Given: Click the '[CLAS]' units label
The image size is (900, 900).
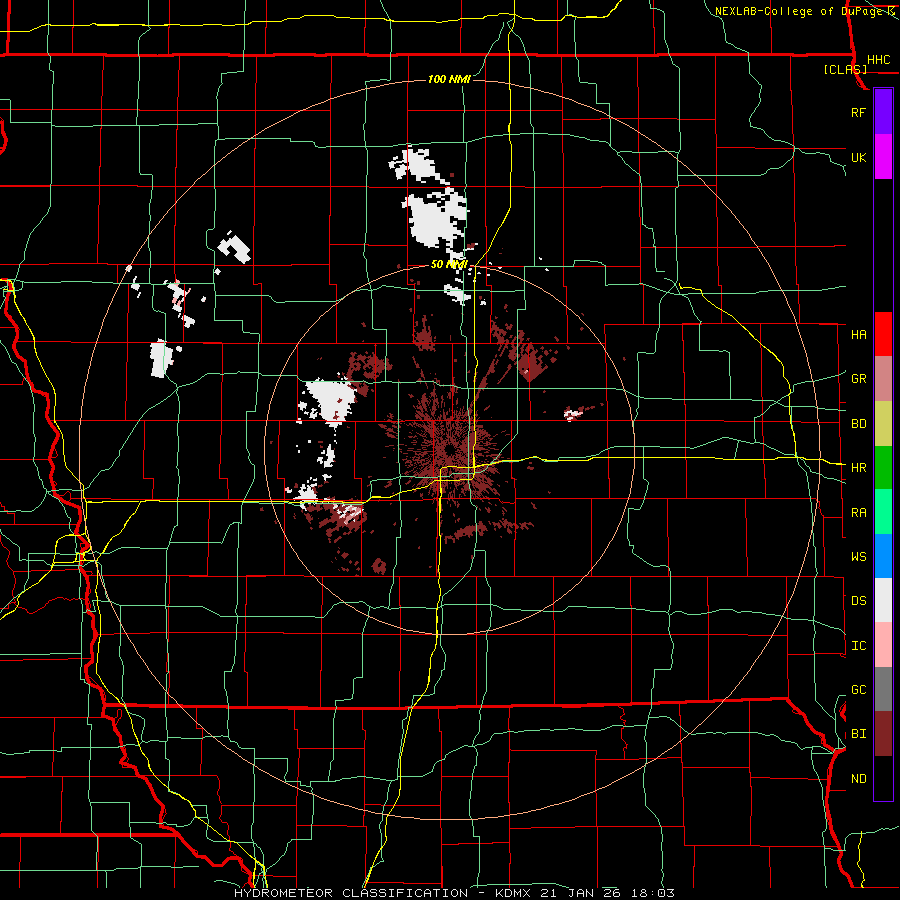Looking at the screenshot, I should [845, 70].
